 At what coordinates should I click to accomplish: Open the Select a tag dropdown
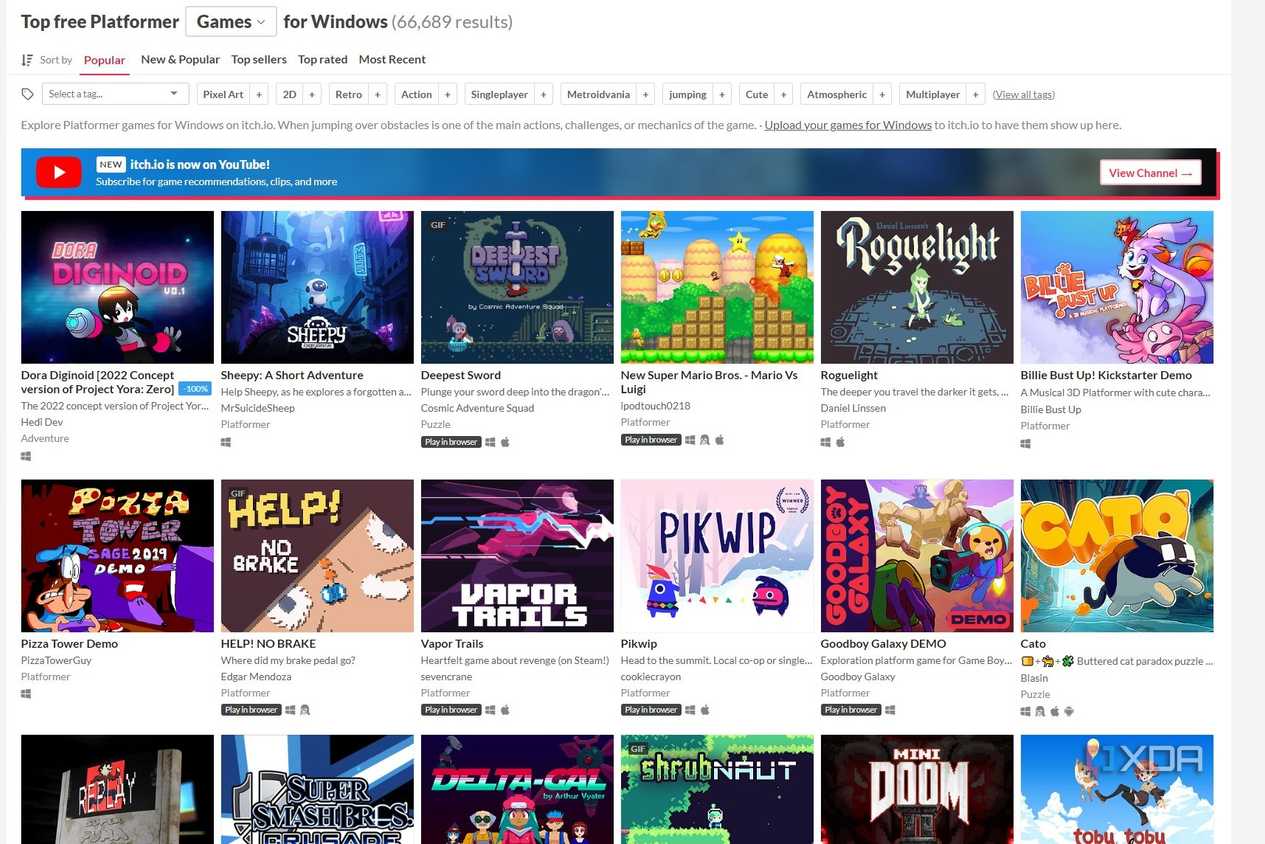pos(116,94)
